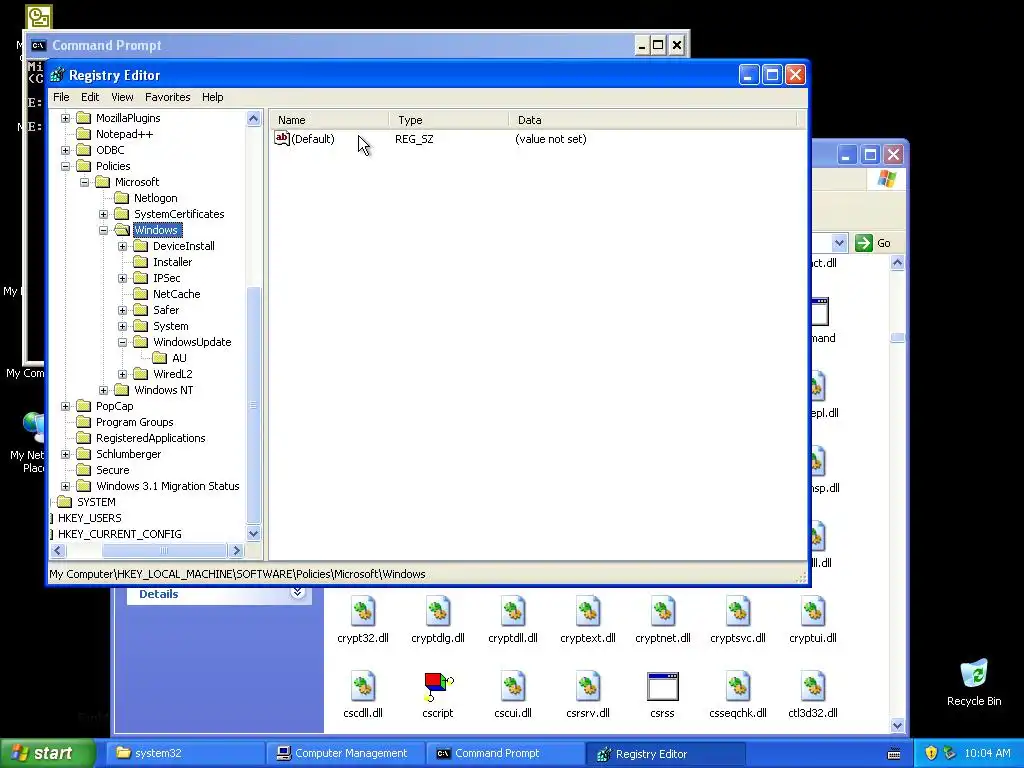Select the SYSTEM hive folder icon
1024x768 pixels.
coord(65,502)
